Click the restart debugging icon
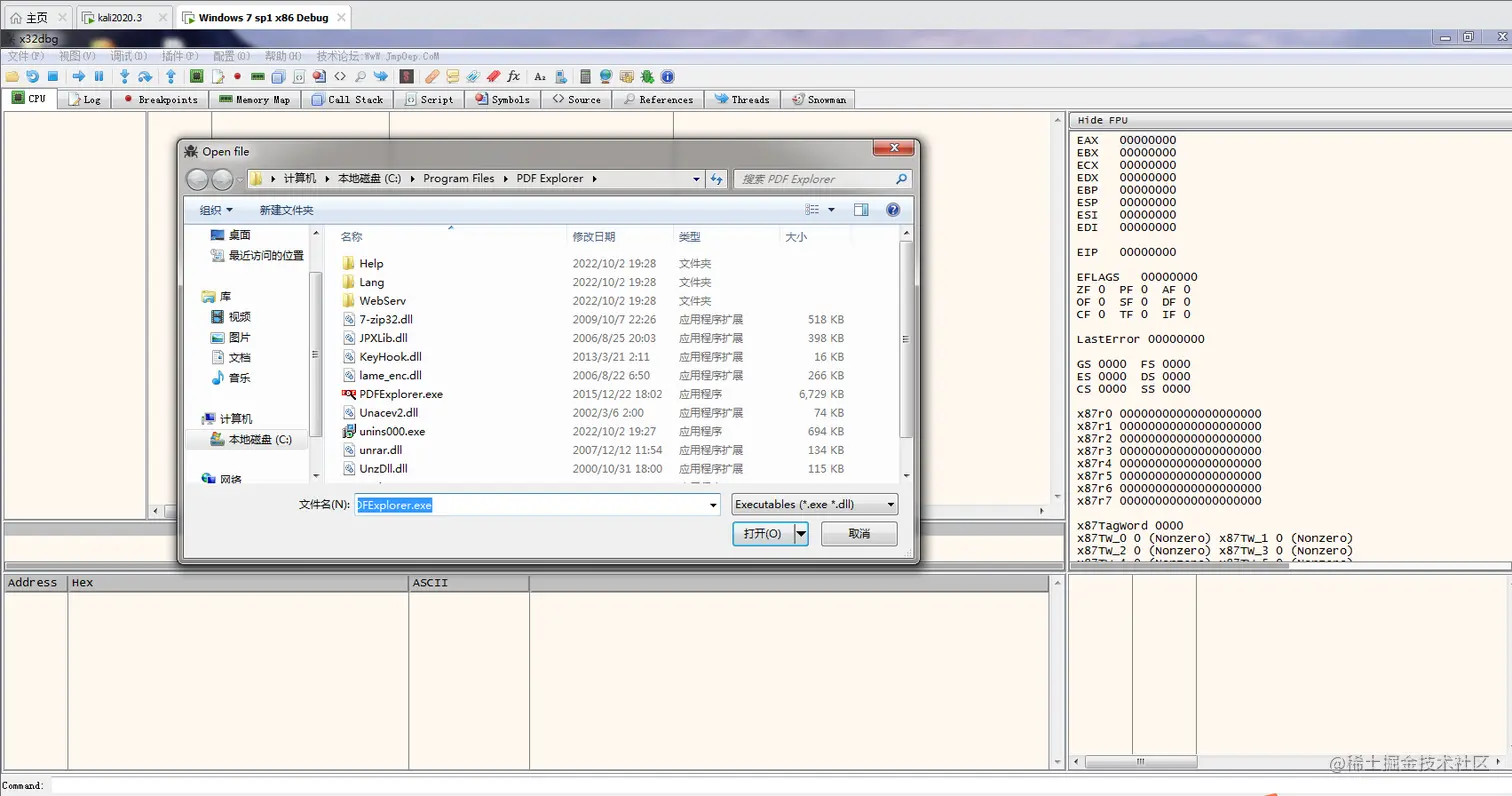This screenshot has width=1512, height=796. pos(31,76)
